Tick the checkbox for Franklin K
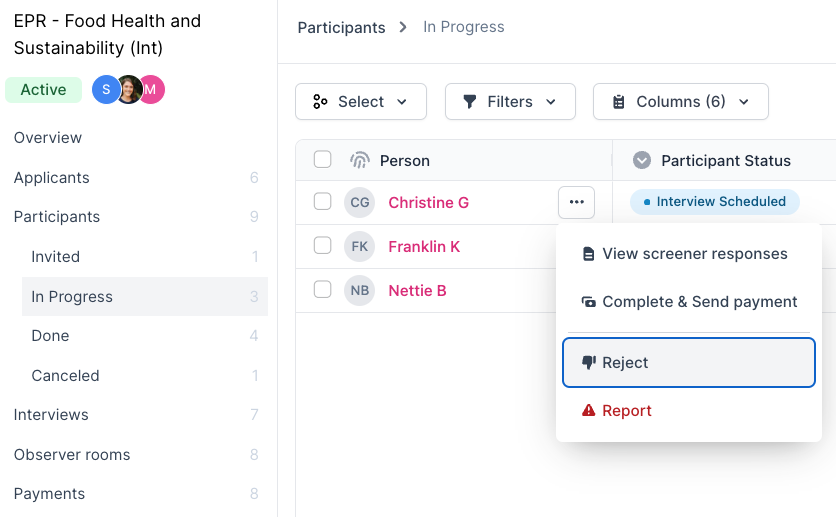The height and width of the screenshot is (517, 836). pos(322,245)
